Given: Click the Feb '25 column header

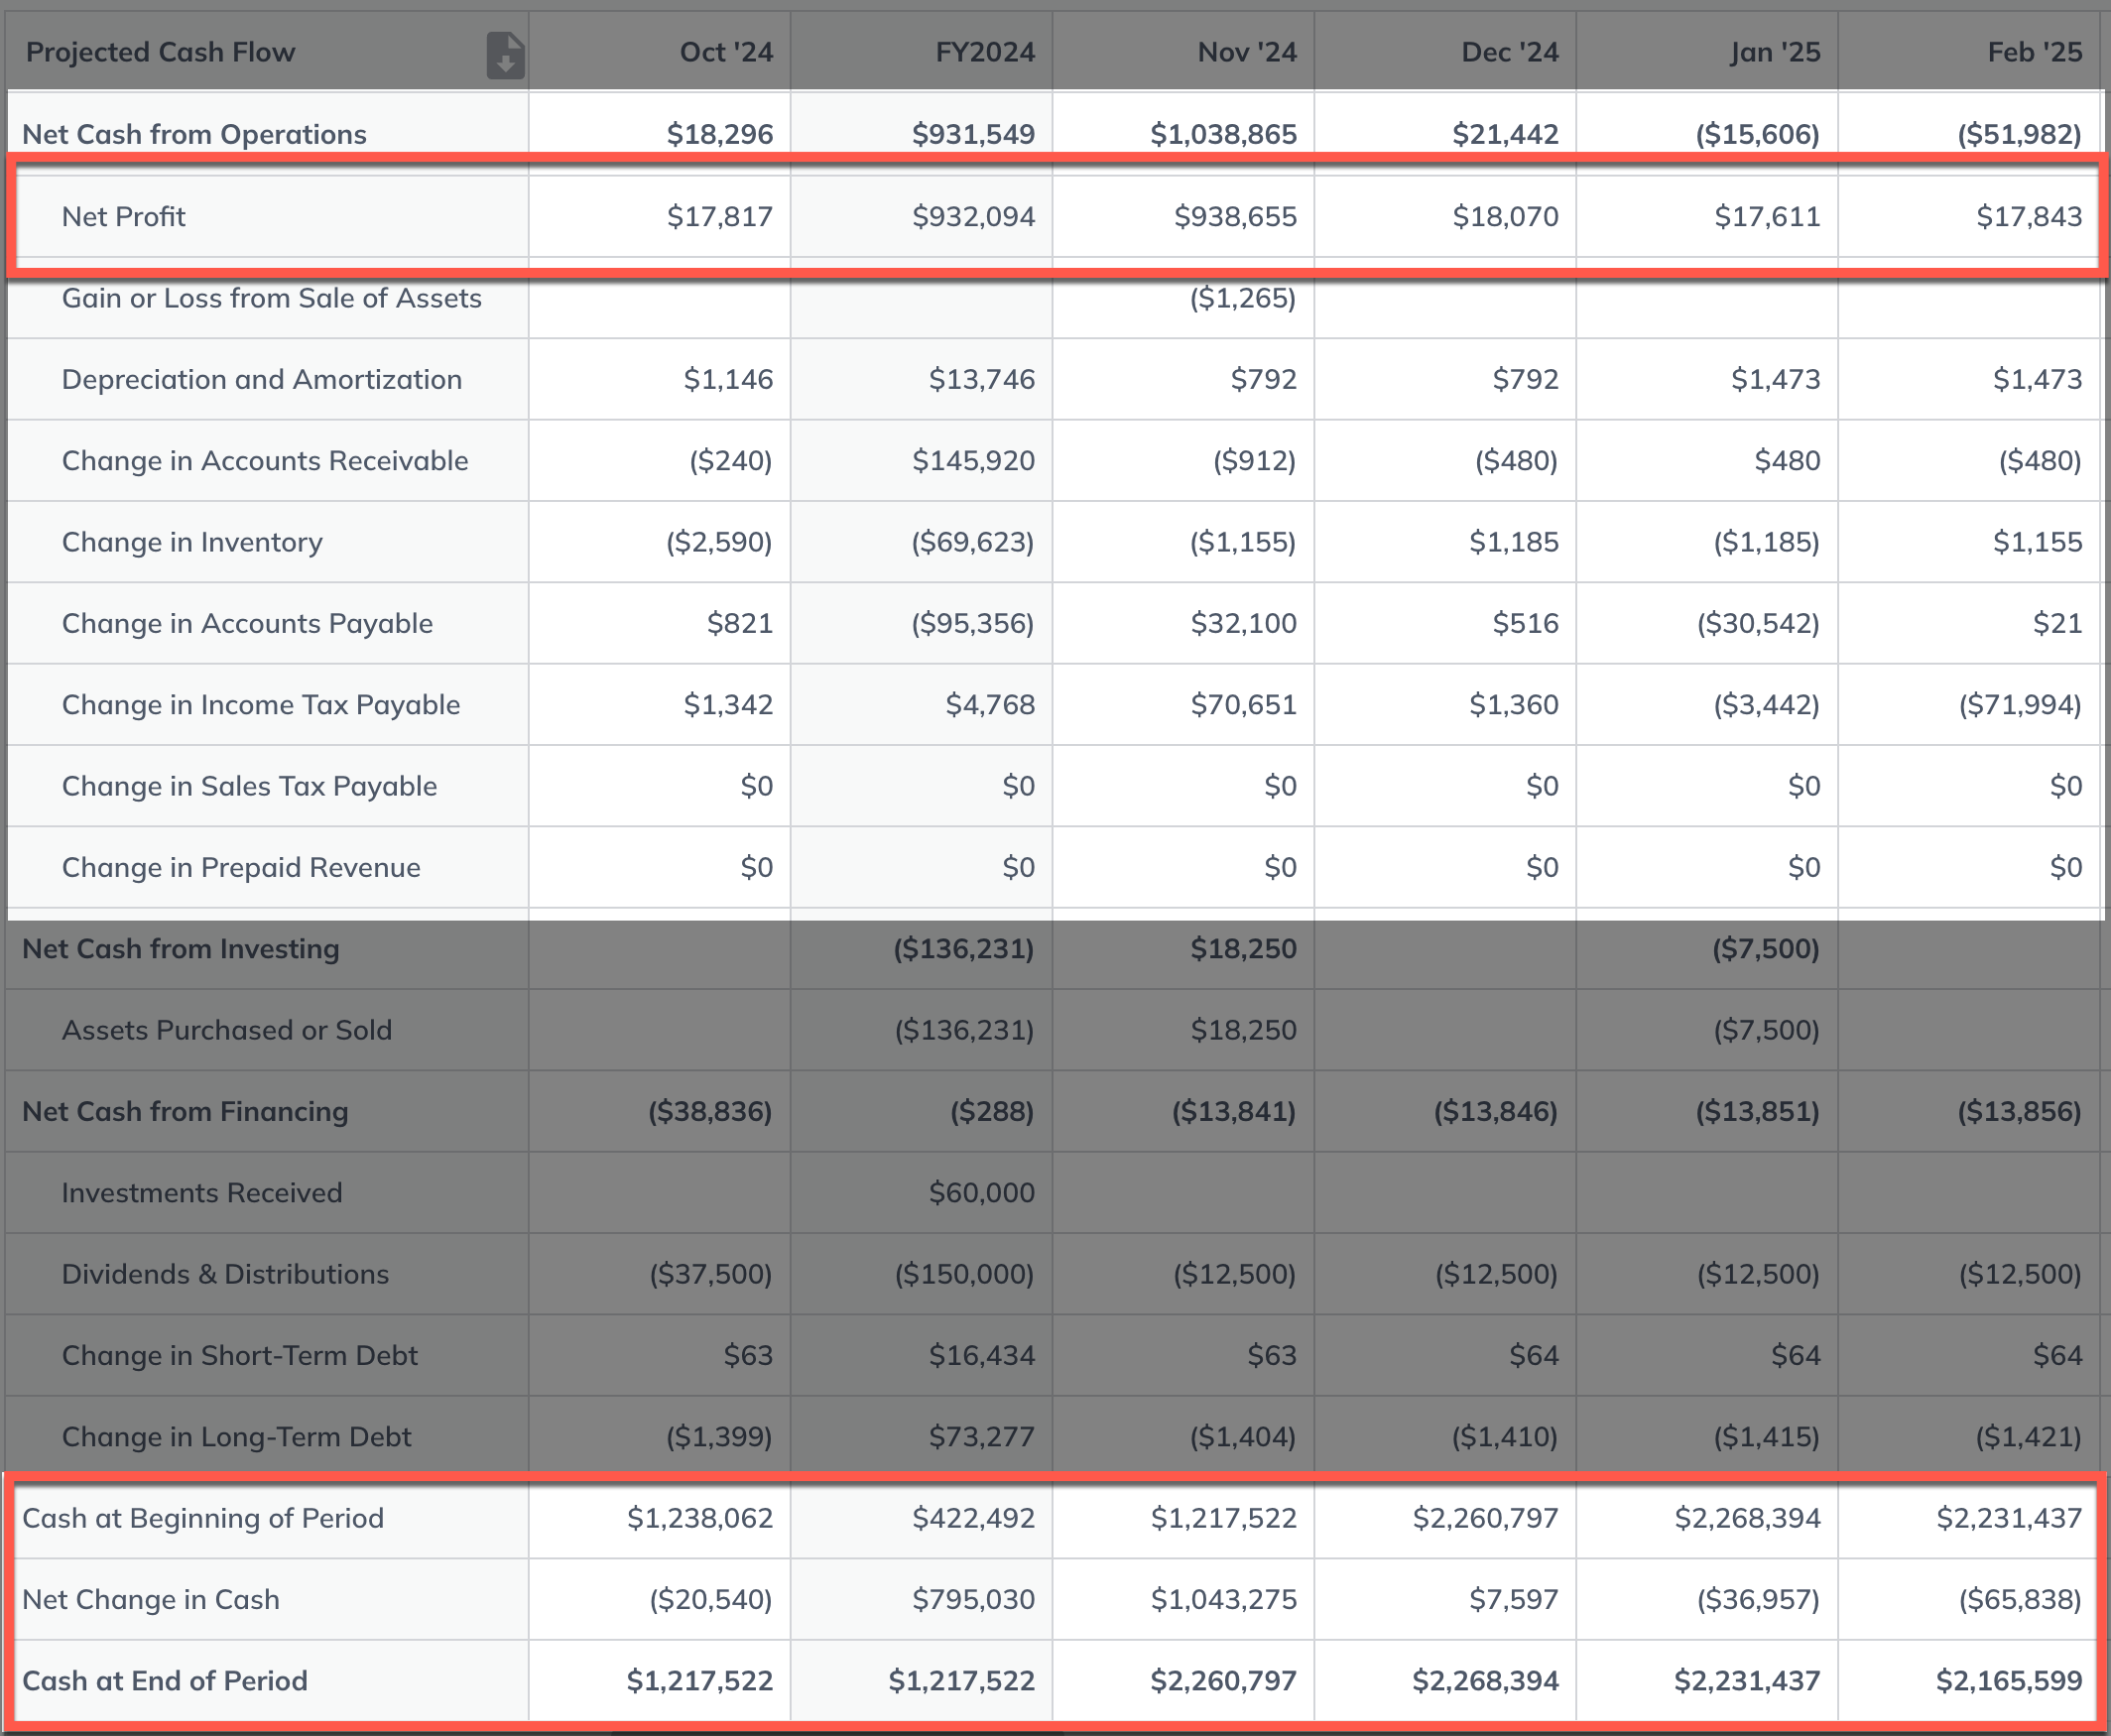Looking at the screenshot, I should [2033, 52].
